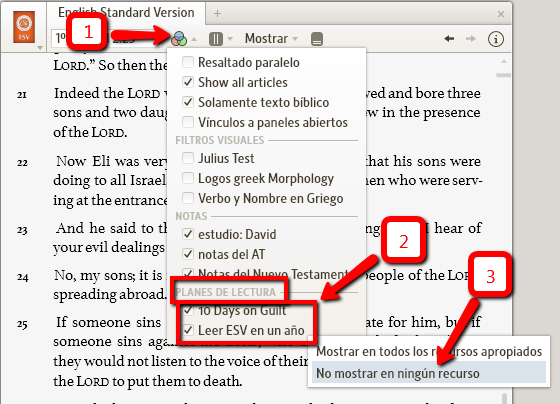Click verse number 21
560x404 pixels.
(x=22, y=95)
